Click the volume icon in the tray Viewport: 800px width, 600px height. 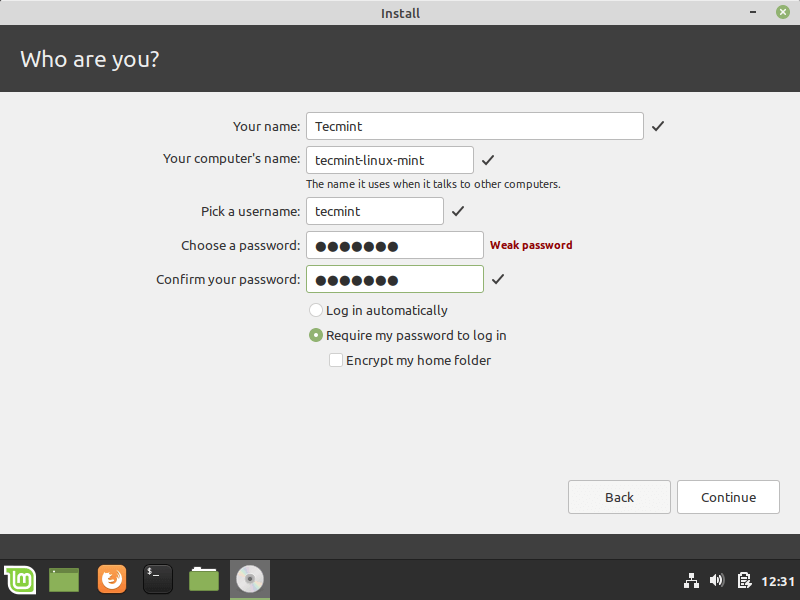[717, 579]
